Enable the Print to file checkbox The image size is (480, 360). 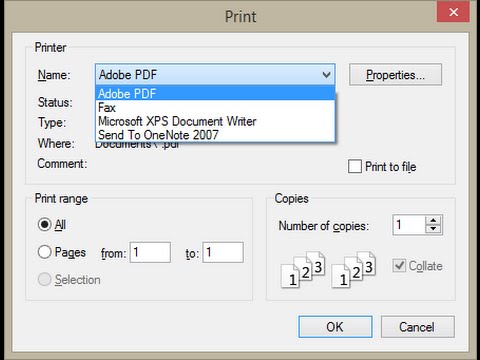(x=355, y=166)
